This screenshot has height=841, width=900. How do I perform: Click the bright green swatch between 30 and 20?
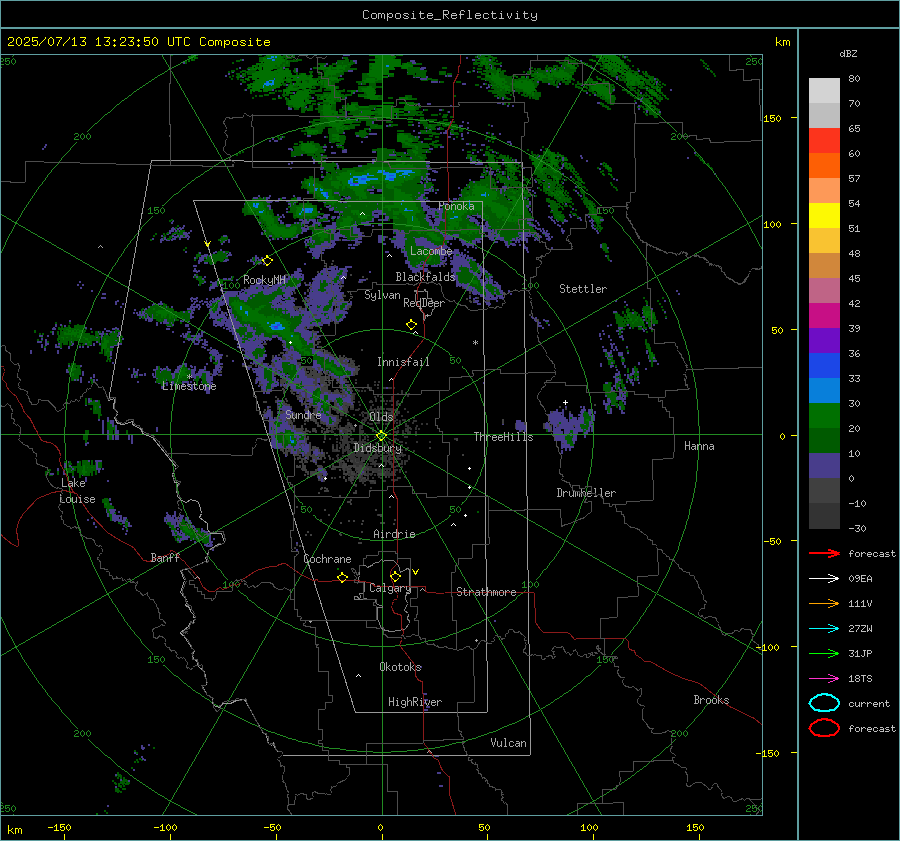[824, 416]
